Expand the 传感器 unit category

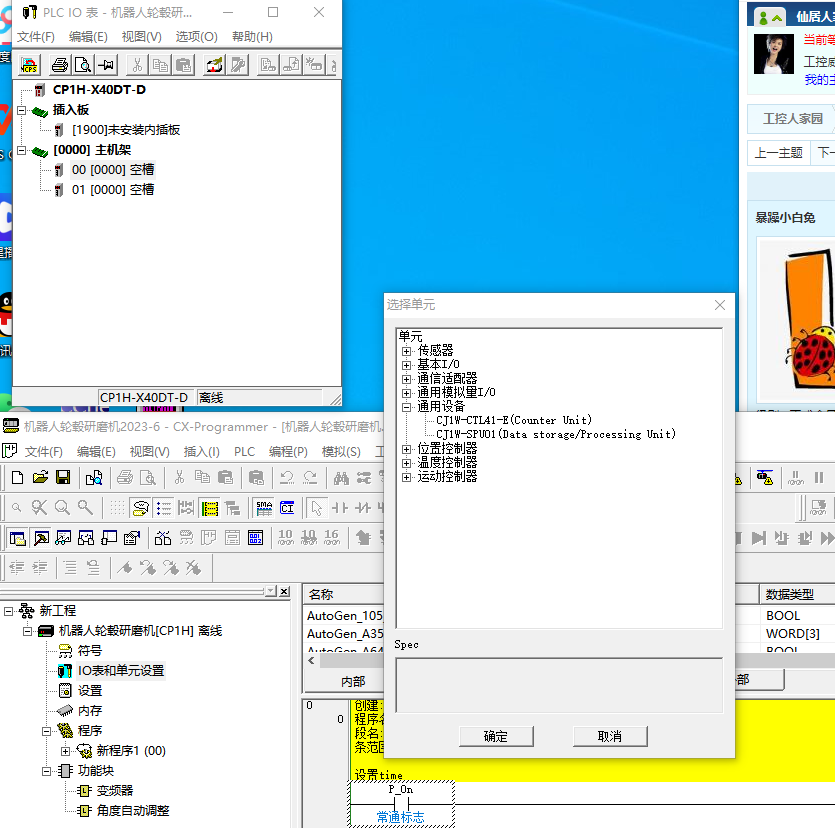point(407,351)
